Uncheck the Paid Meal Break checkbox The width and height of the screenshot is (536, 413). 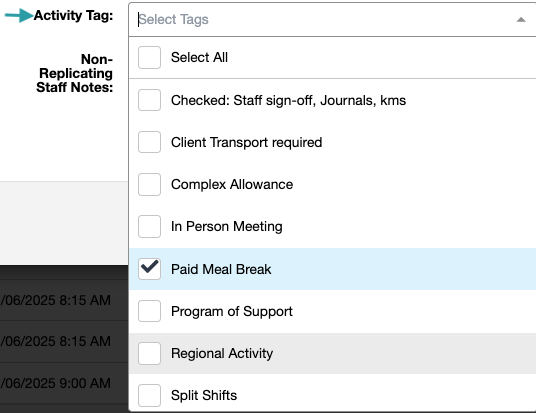(x=149, y=269)
